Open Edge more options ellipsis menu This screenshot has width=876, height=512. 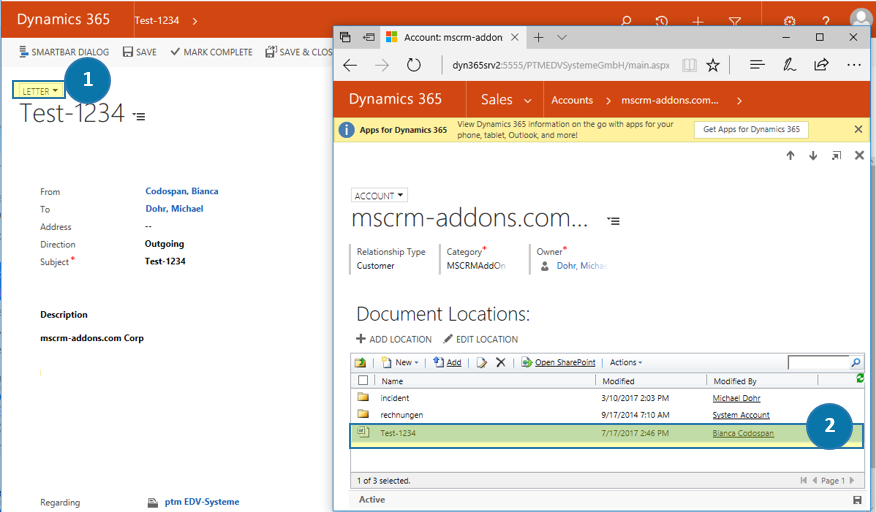tap(854, 65)
